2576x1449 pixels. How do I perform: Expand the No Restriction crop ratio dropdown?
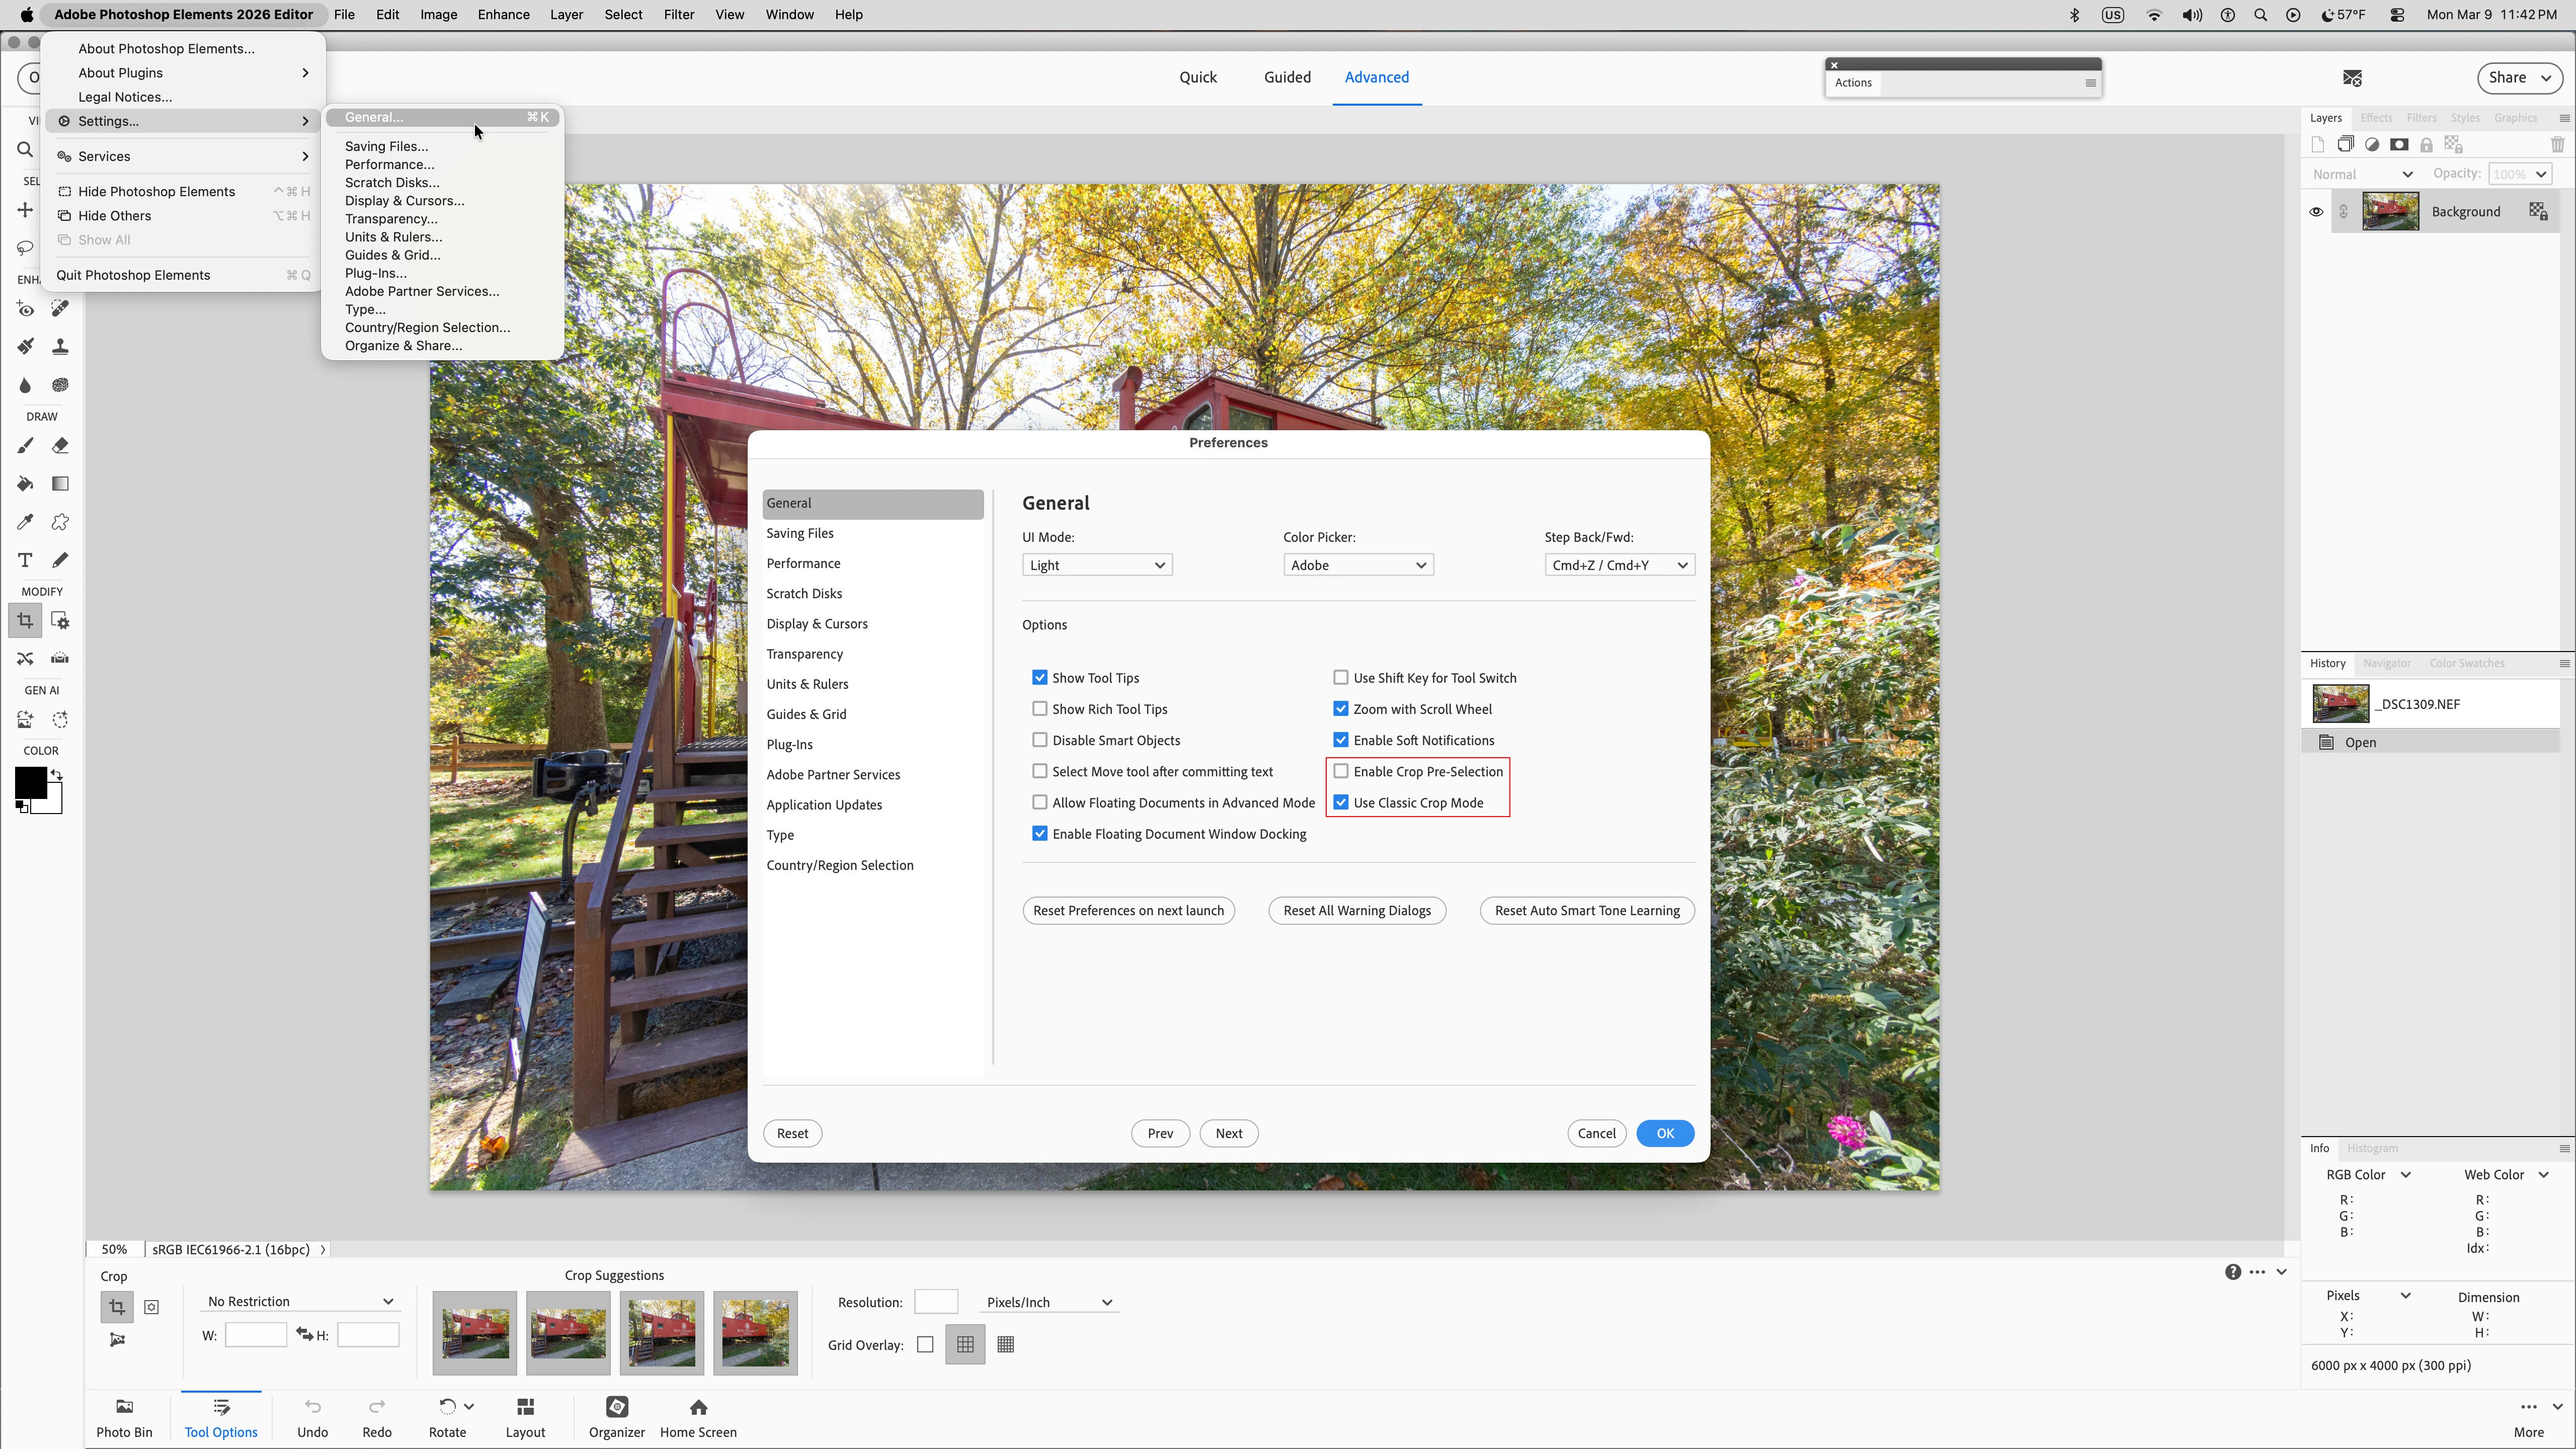(x=299, y=1301)
